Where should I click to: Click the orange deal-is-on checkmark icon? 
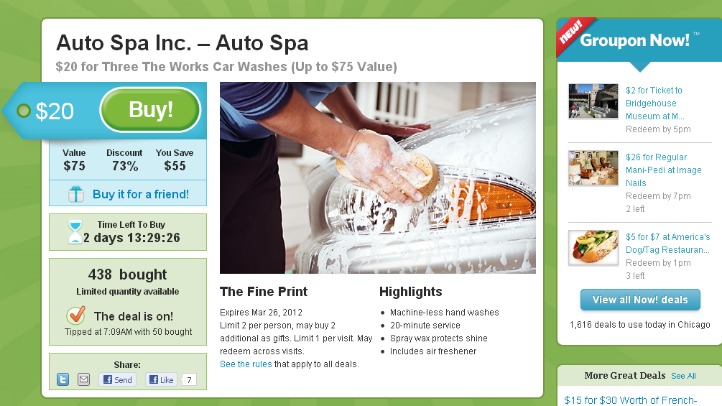(76, 315)
